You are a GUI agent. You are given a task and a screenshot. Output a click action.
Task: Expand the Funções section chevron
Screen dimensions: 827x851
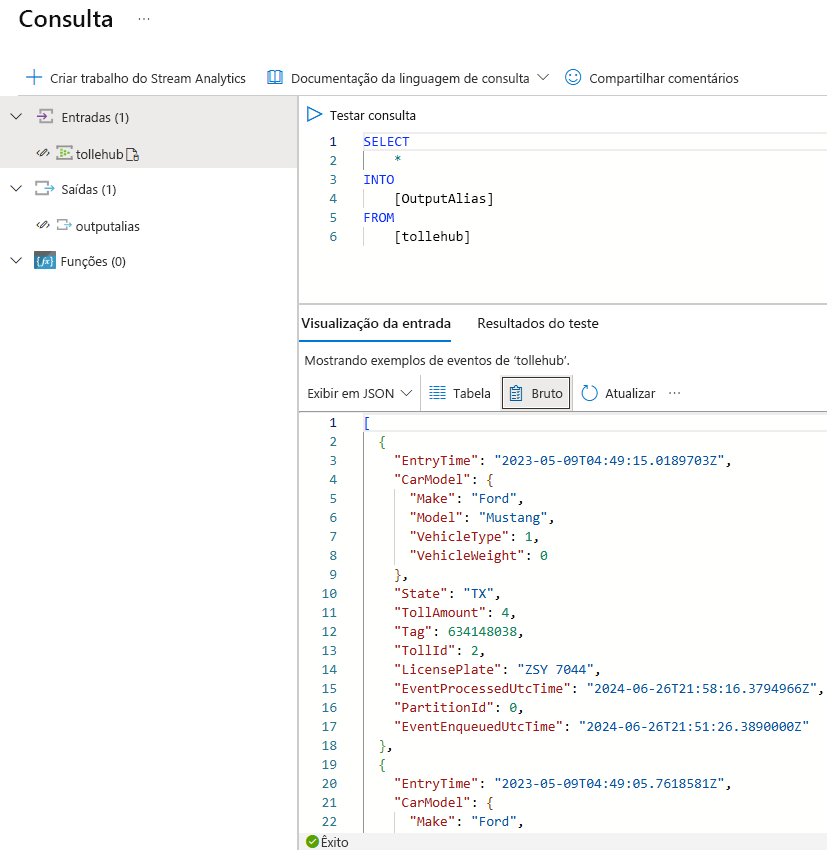[15, 262]
